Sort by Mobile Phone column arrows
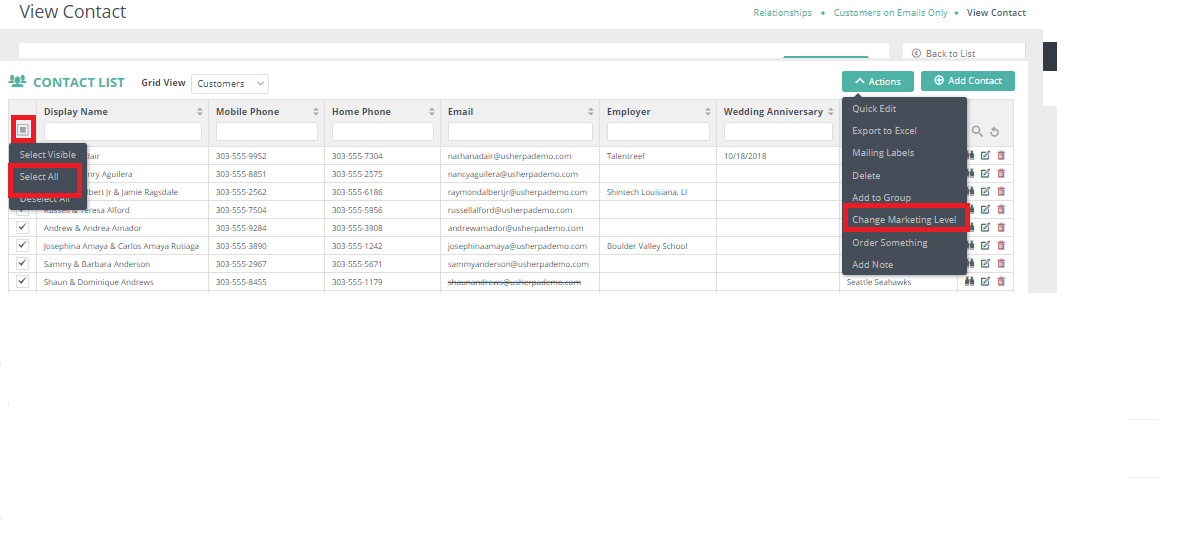This screenshot has height=549, width=1182. (x=316, y=112)
